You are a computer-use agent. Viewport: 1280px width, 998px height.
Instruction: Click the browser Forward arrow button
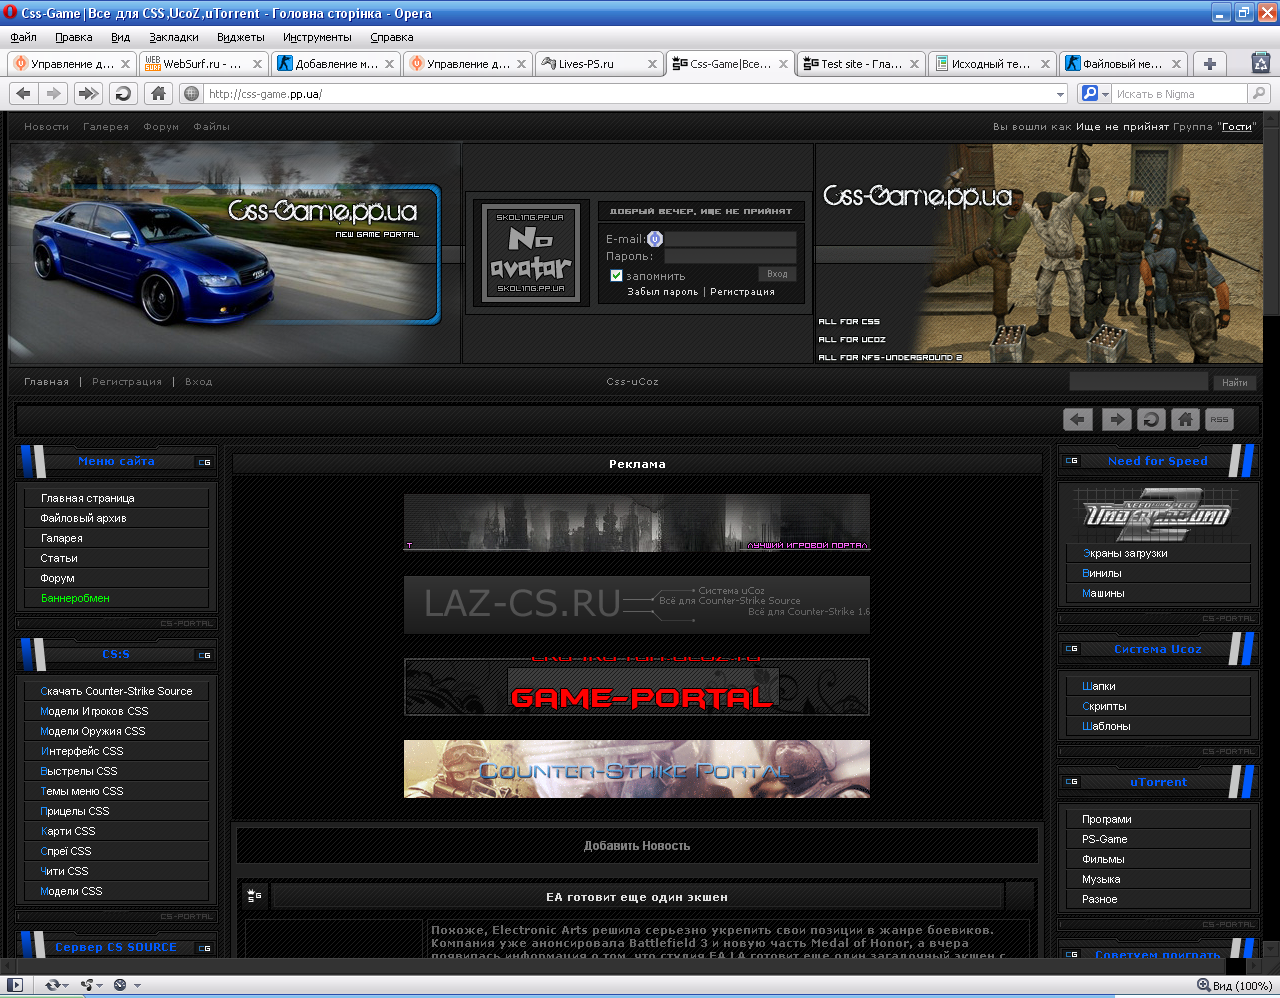coord(54,93)
